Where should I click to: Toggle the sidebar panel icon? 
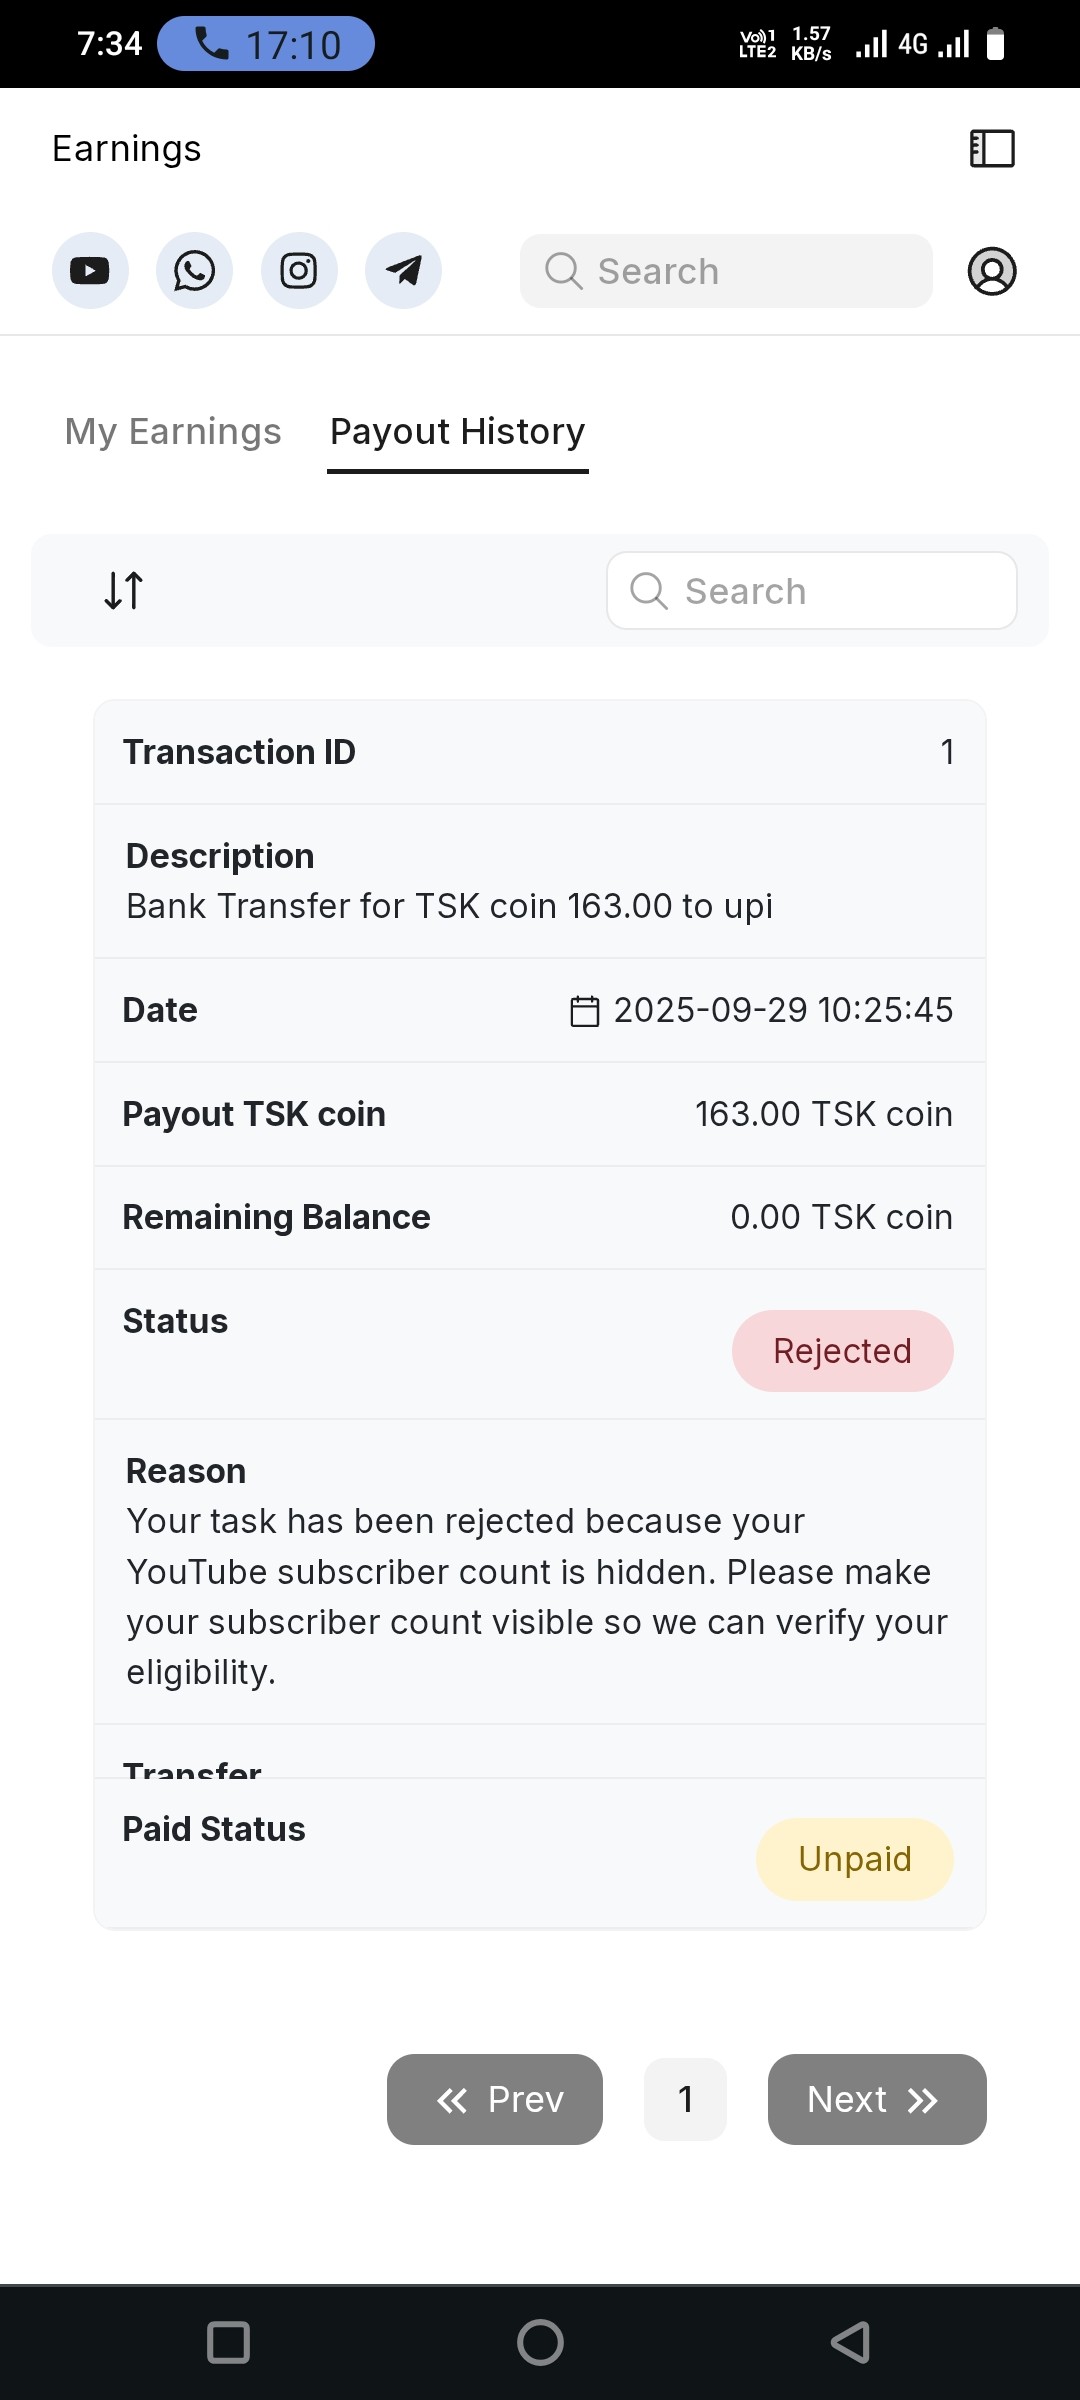(x=992, y=149)
